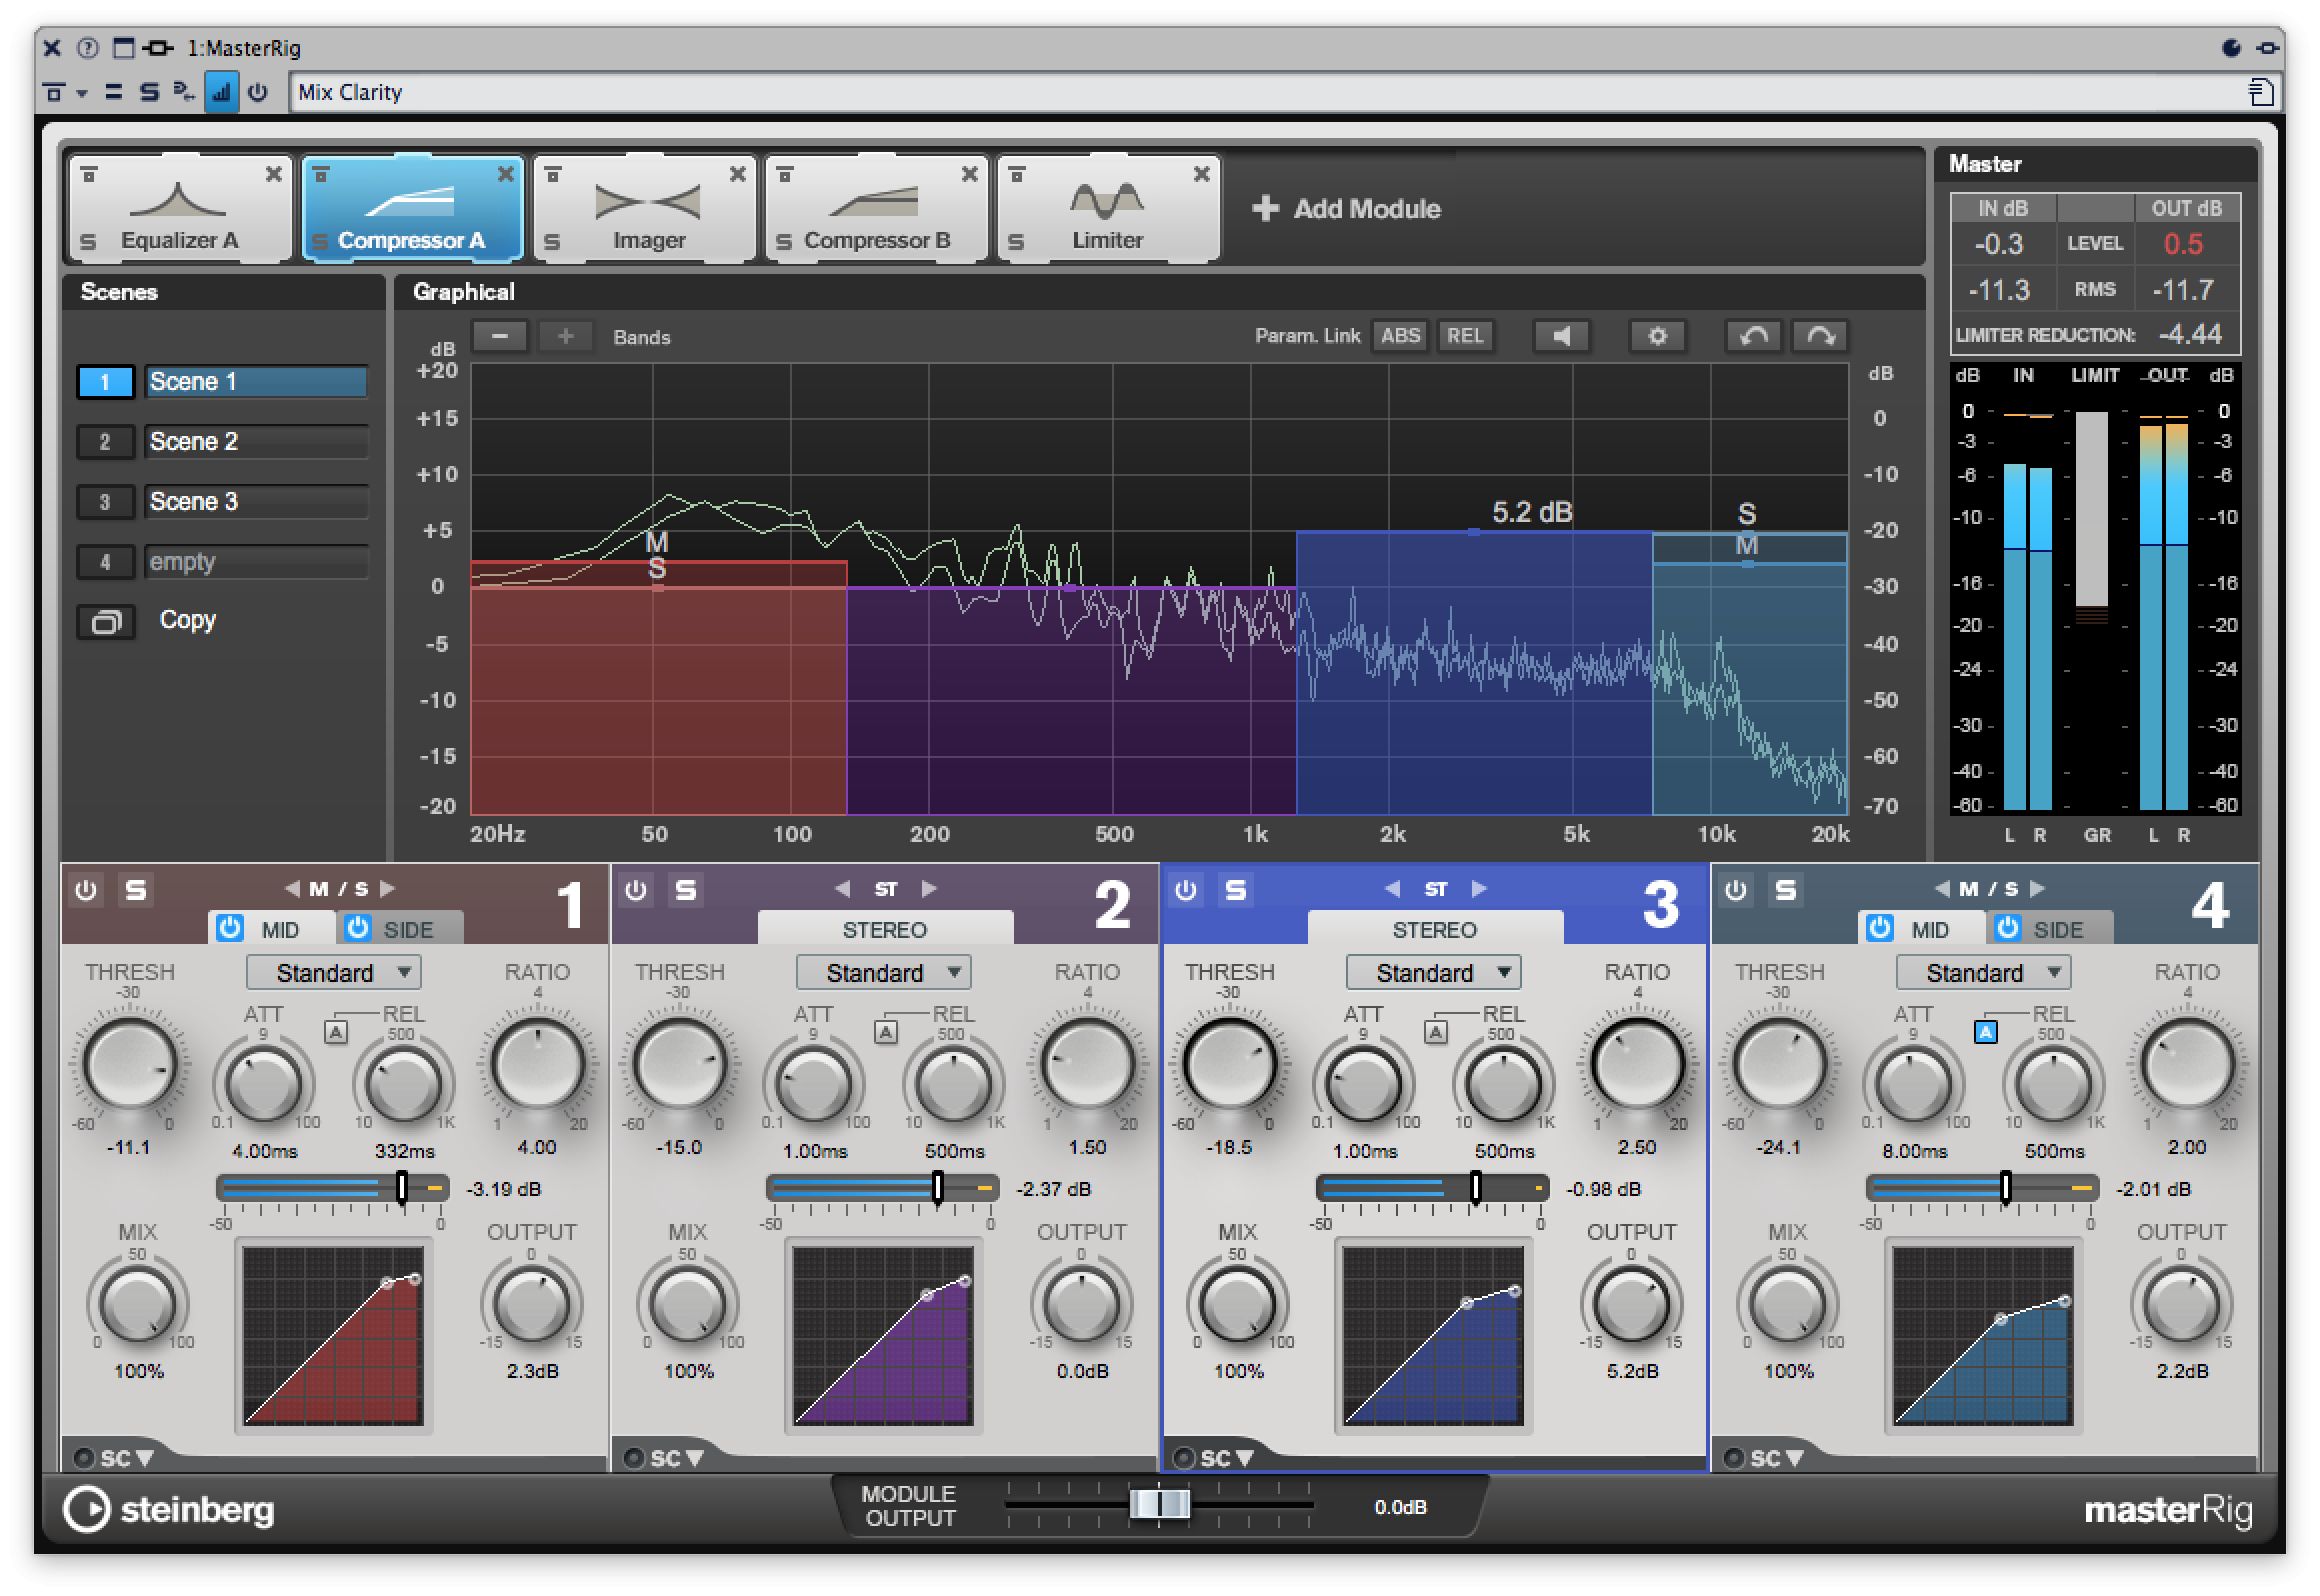The width and height of the screenshot is (2320, 1596).
Task: Click band 3 next channel mode arrow
Action: pyautogui.click(x=1479, y=888)
